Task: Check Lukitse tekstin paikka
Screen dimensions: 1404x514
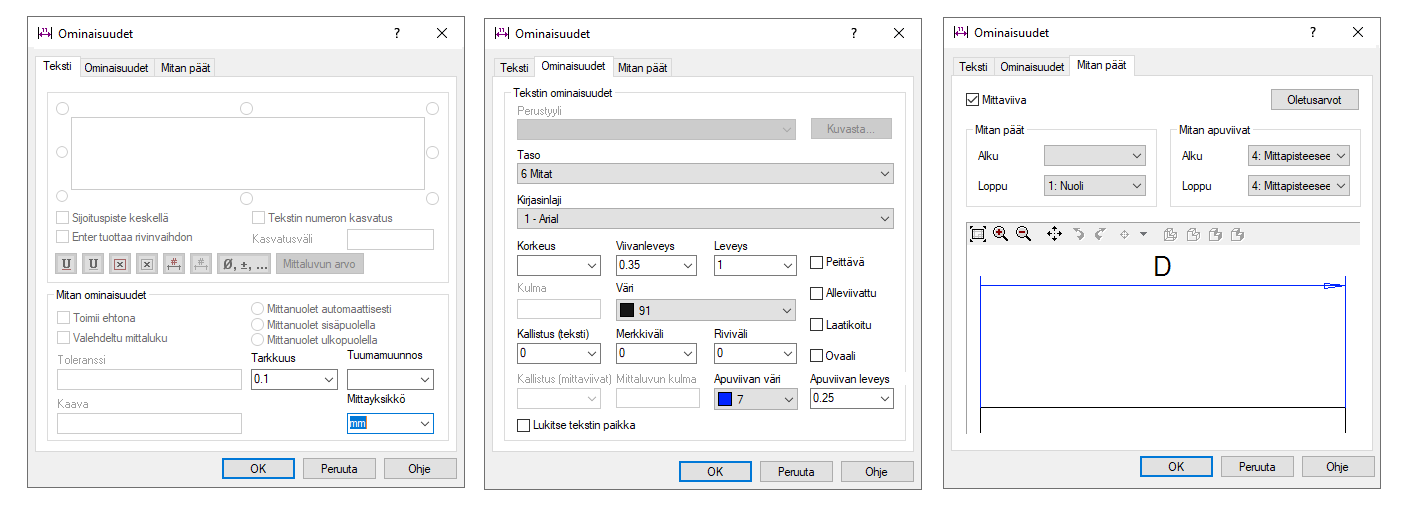Action: pos(523,425)
